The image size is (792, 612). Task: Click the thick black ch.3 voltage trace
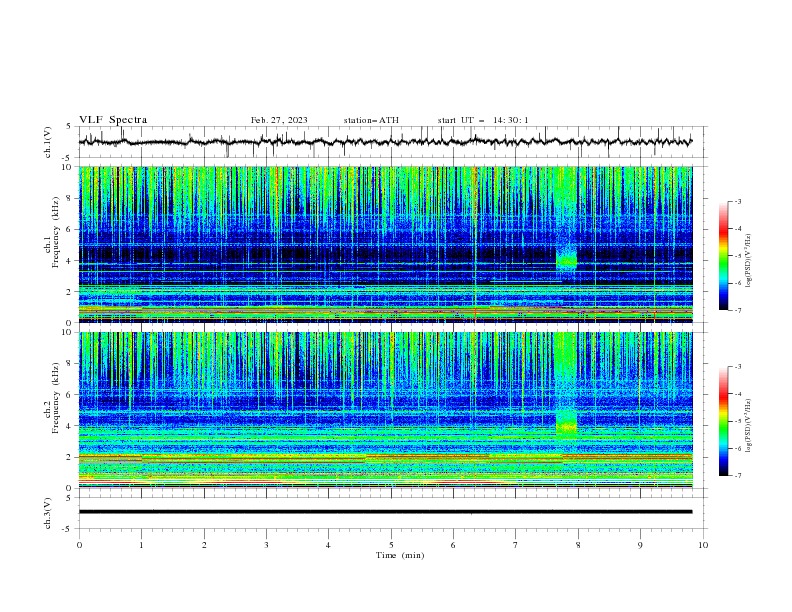(385, 512)
